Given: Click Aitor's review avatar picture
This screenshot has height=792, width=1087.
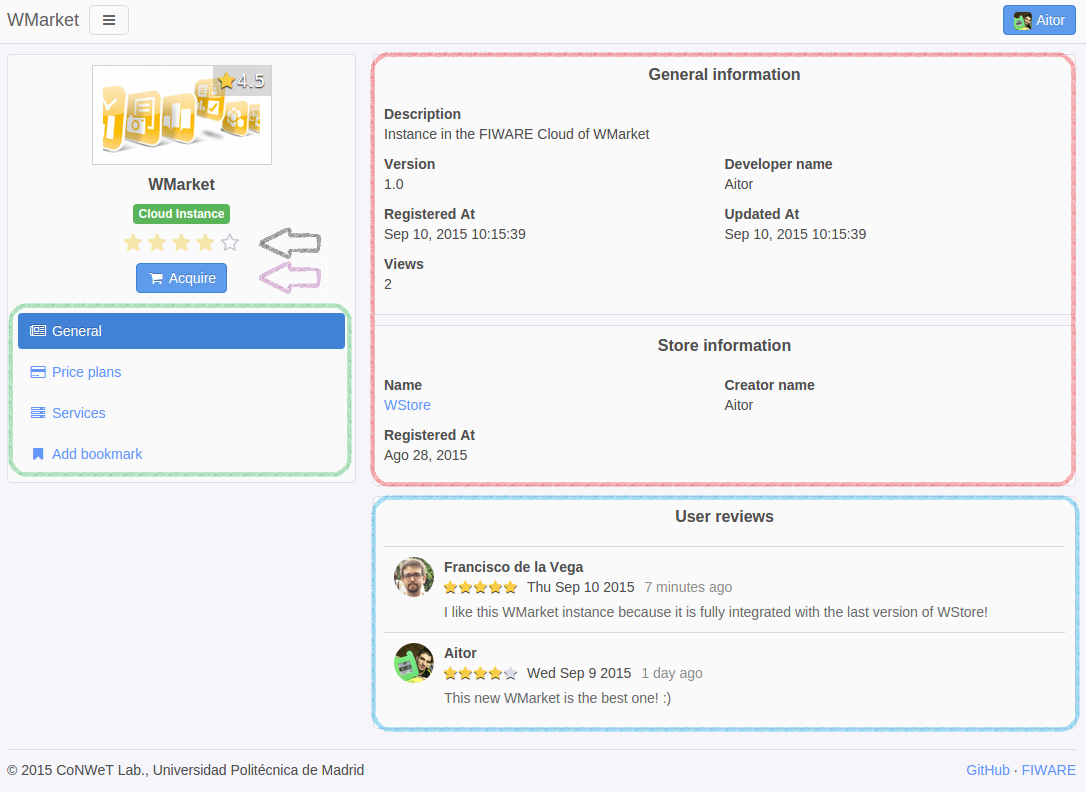Looking at the screenshot, I should click(414, 662).
